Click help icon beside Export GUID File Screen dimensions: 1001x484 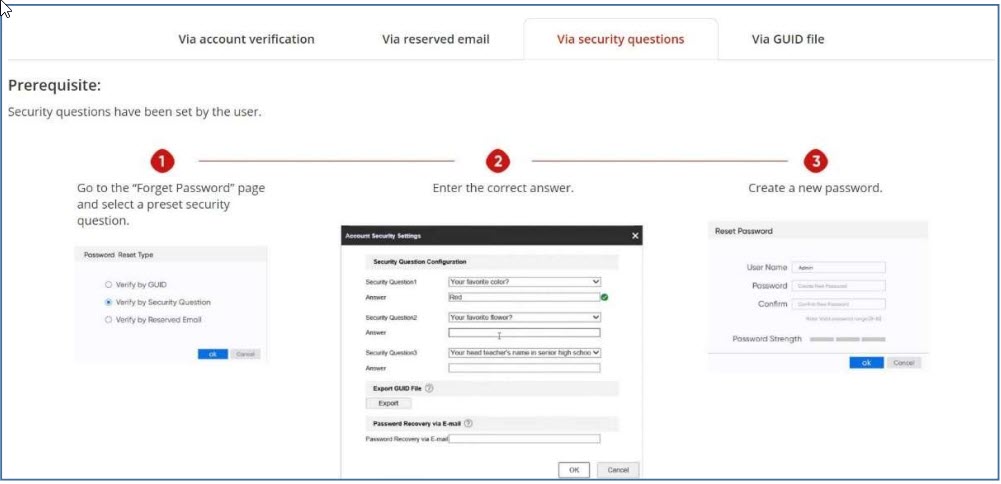(429, 388)
